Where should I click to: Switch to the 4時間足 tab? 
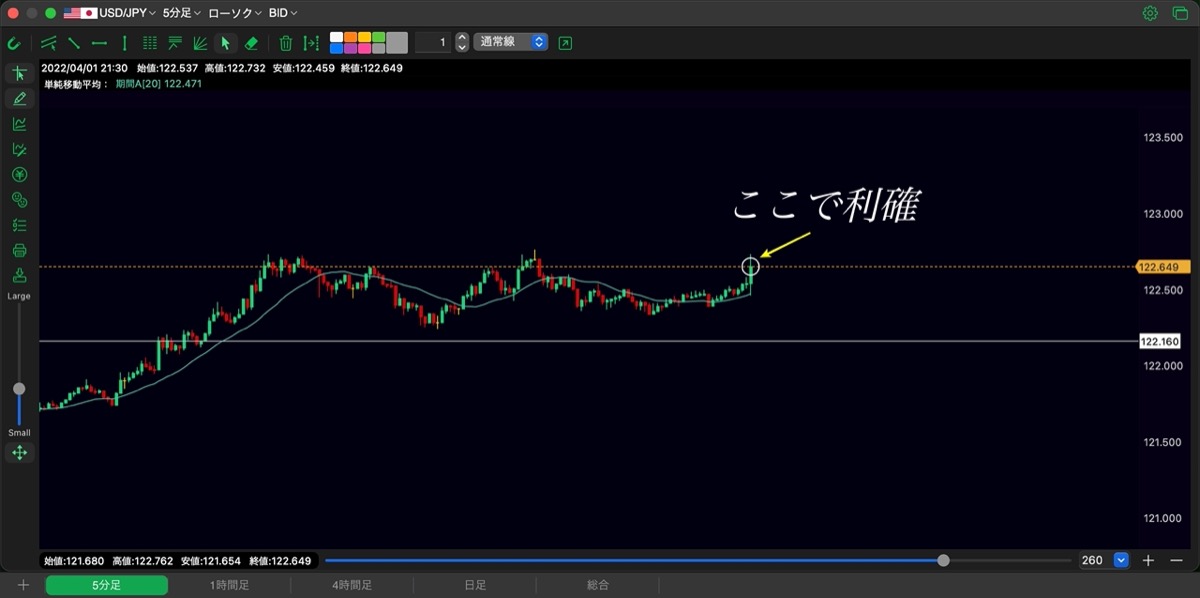352,585
